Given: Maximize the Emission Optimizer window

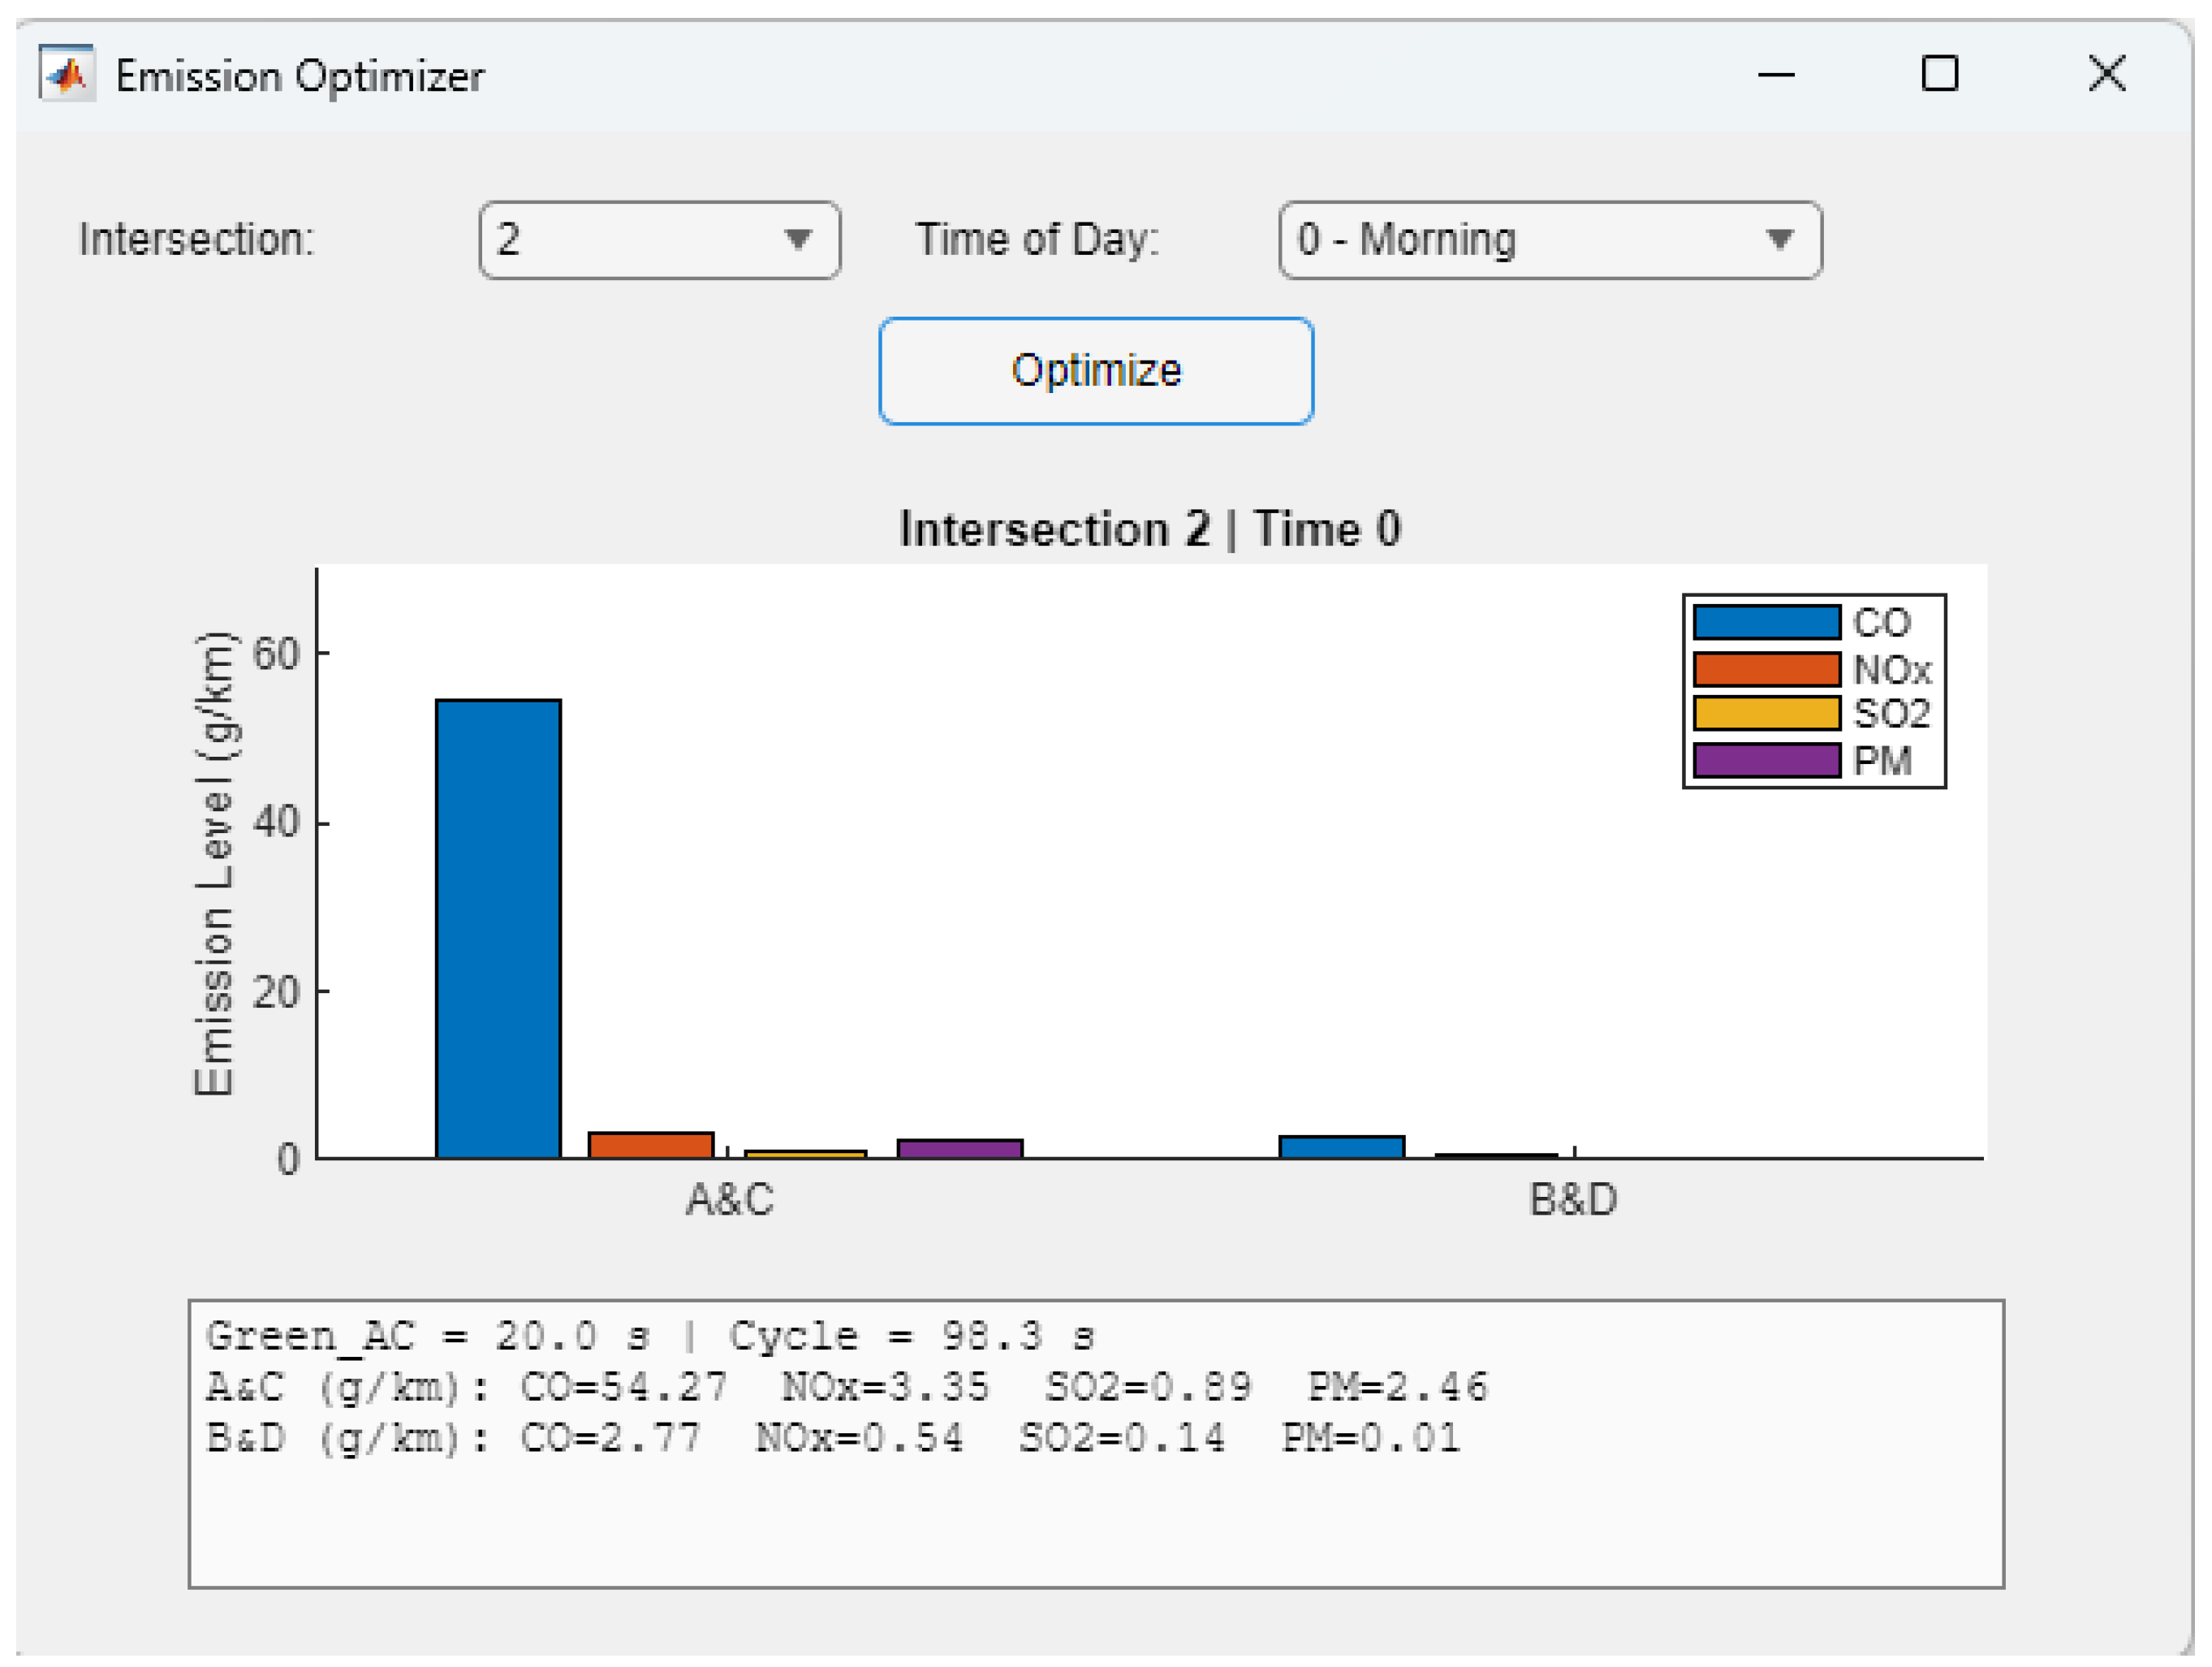Looking at the screenshot, I should click(x=1940, y=74).
